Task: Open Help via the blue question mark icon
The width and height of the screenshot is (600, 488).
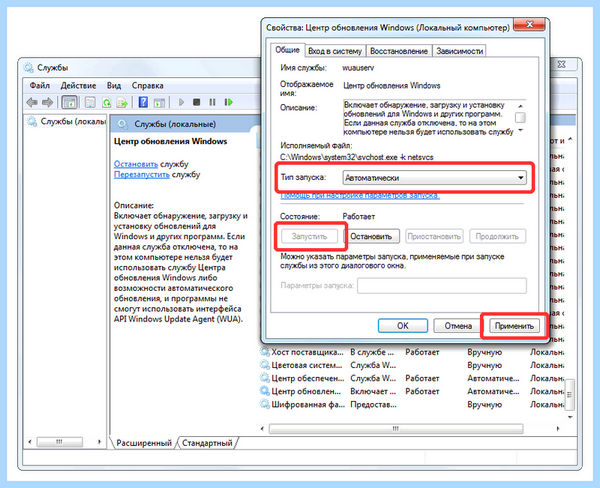Action: coord(143,102)
